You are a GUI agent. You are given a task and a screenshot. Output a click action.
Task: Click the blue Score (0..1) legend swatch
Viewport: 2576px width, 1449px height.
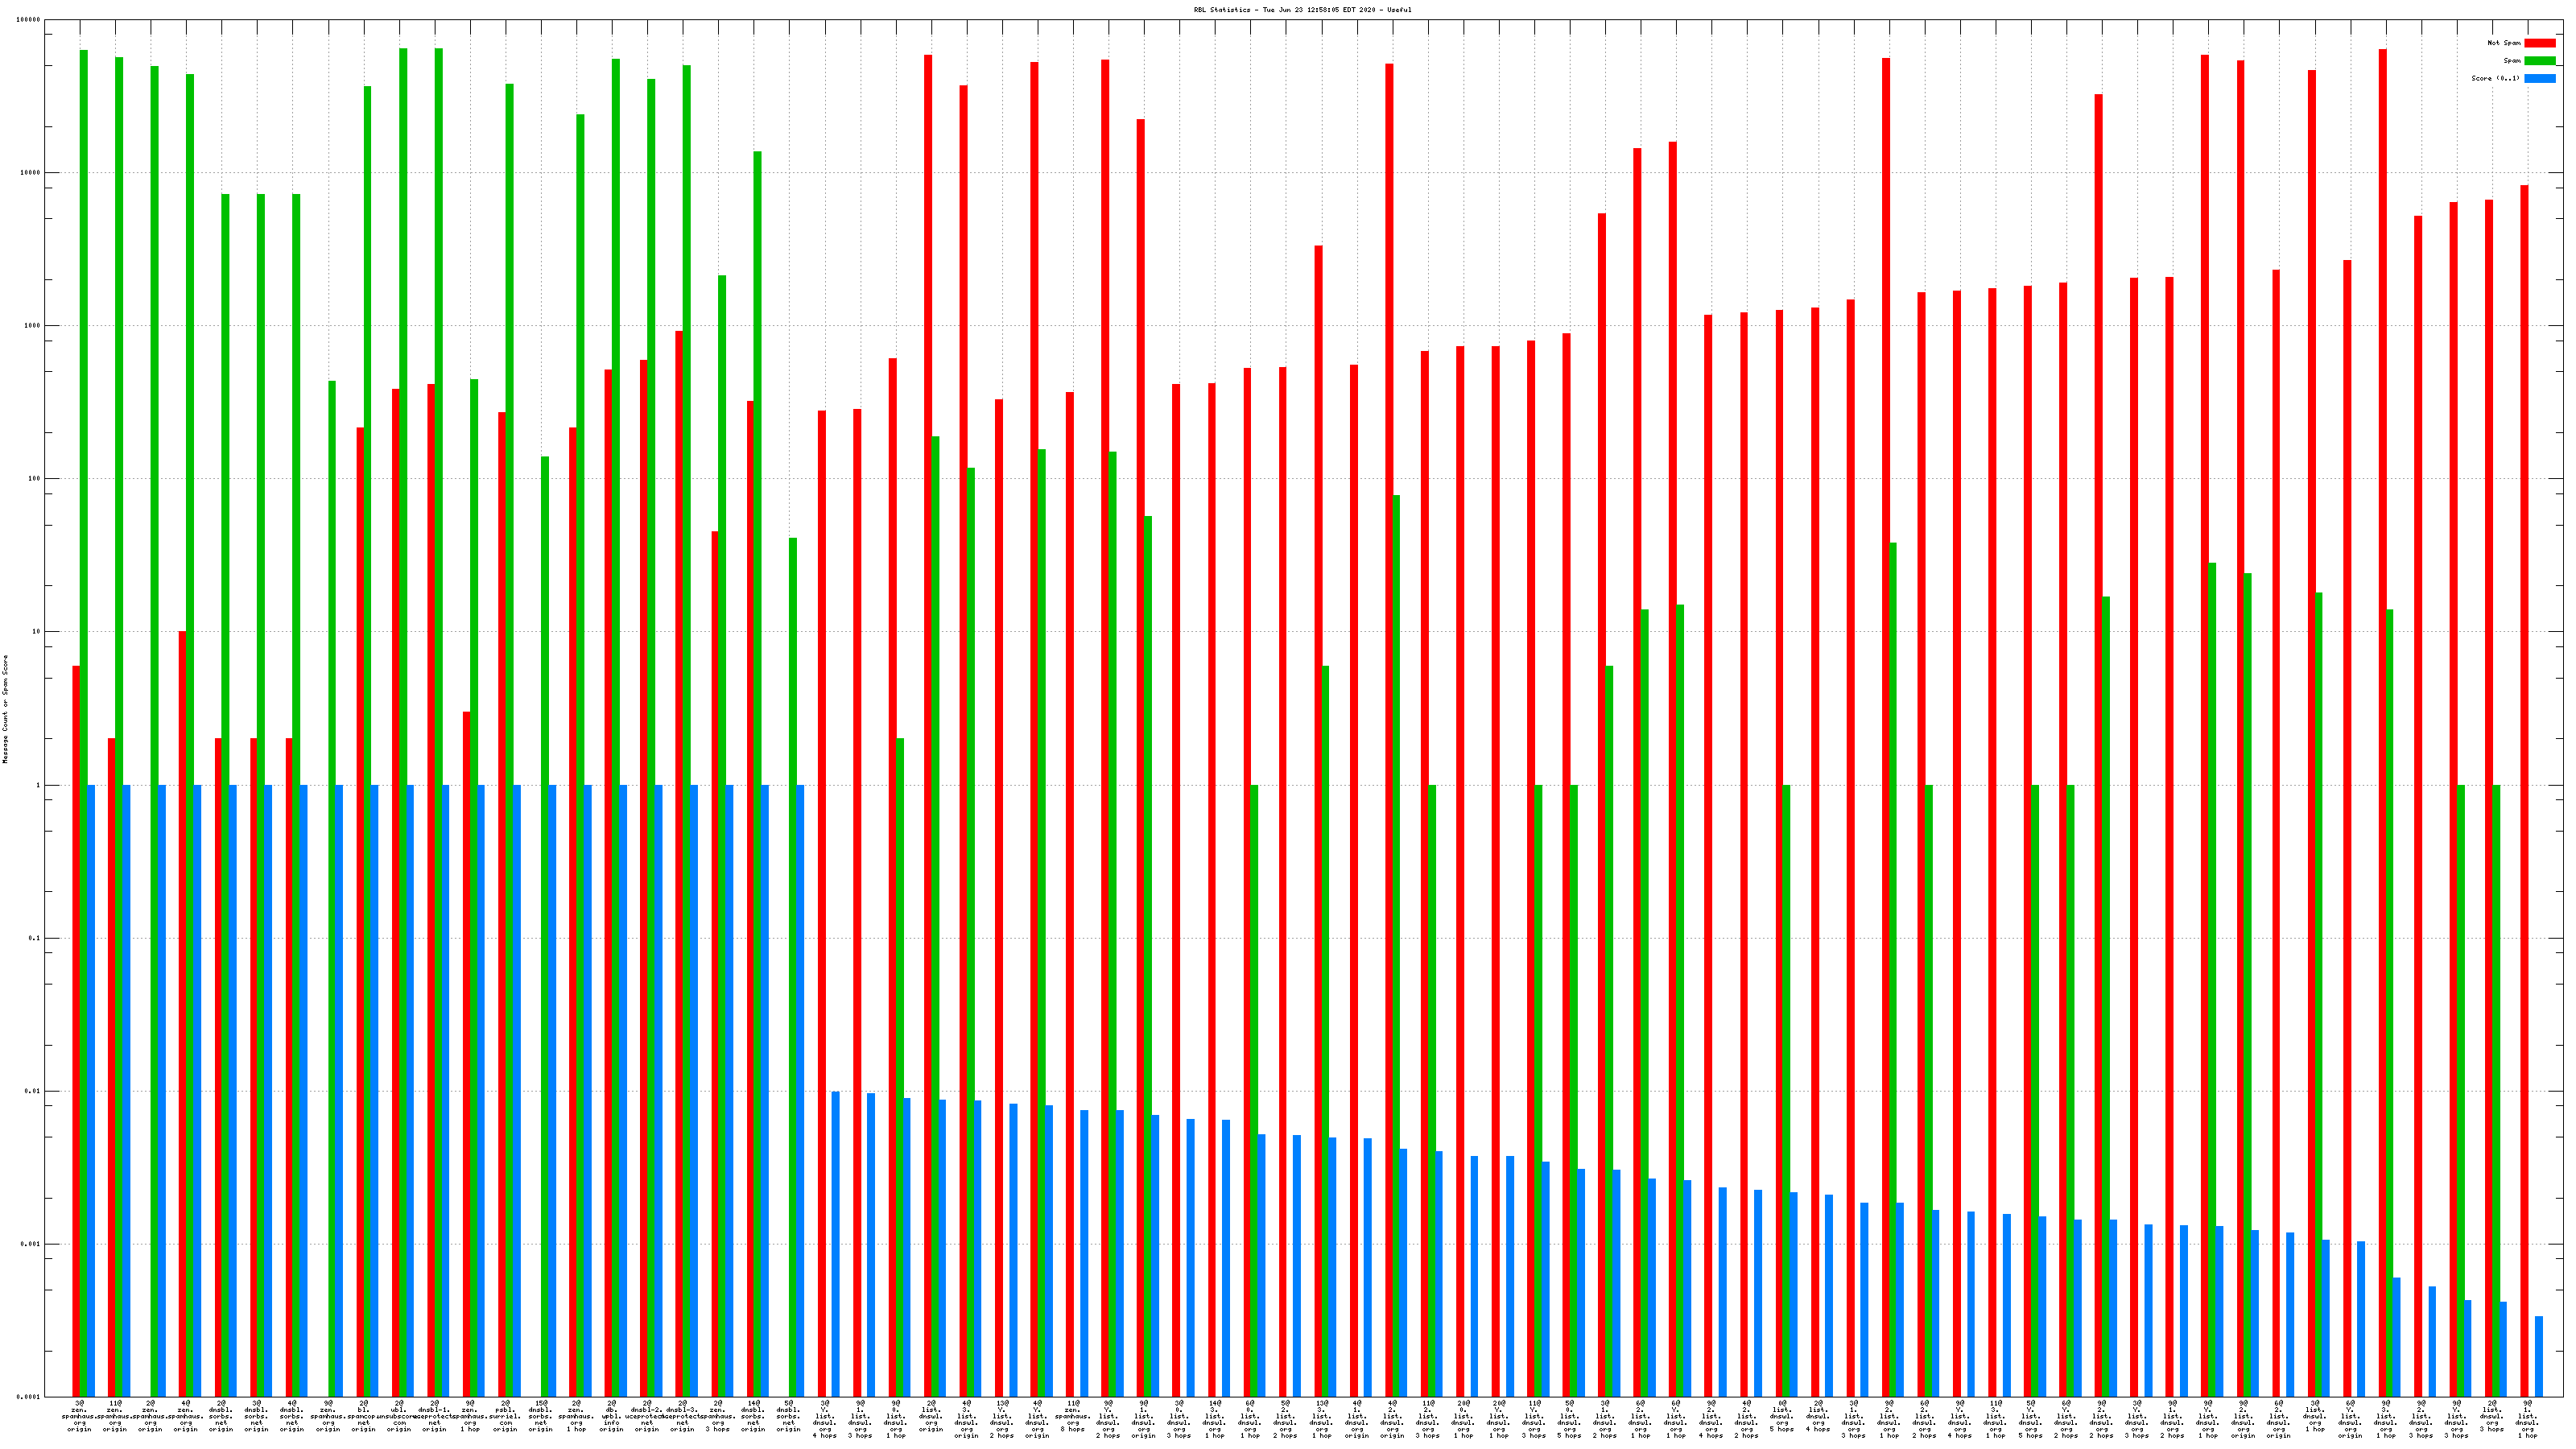pos(2539,78)
